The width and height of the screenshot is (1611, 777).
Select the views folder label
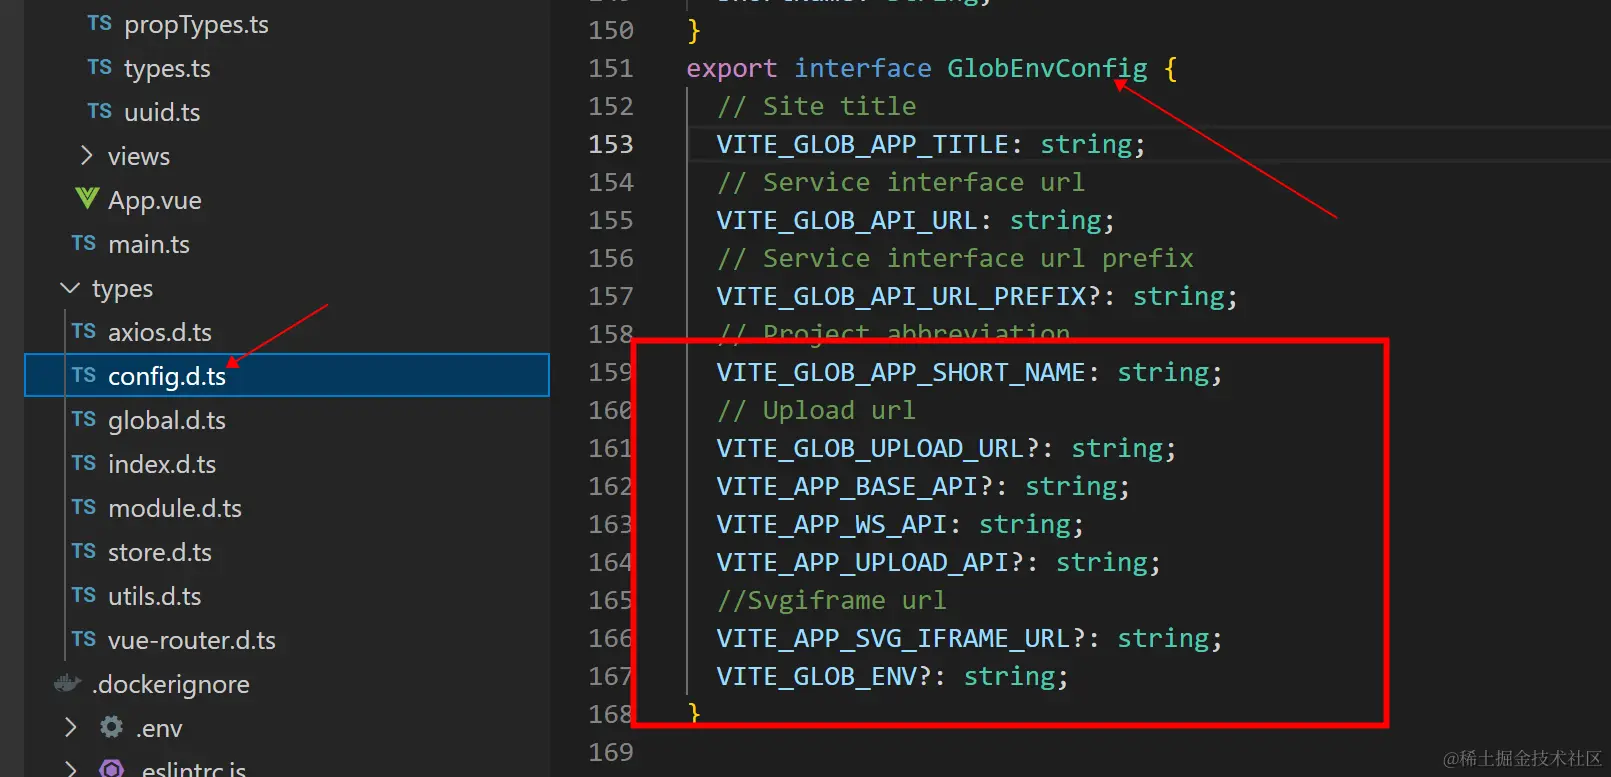pyautogui.click(x=139, y=157)
